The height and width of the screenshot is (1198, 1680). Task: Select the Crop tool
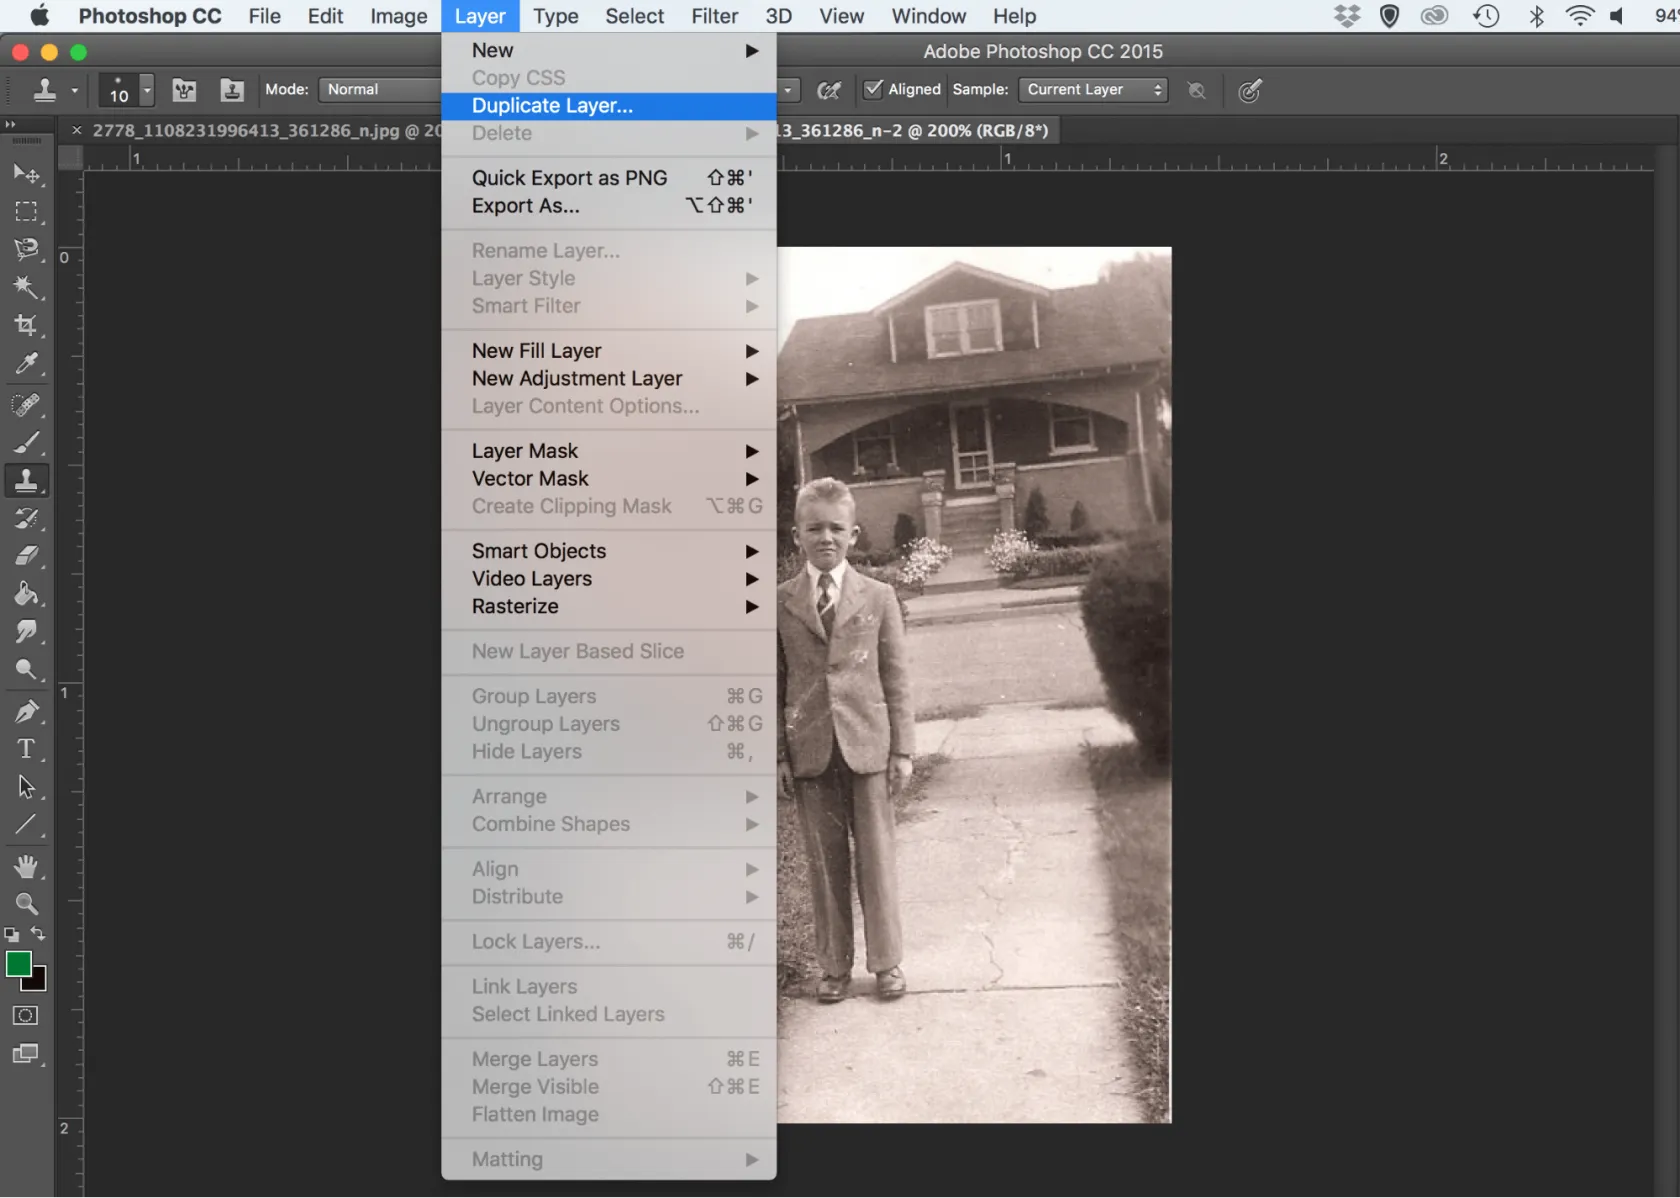(x=26, y=325)
